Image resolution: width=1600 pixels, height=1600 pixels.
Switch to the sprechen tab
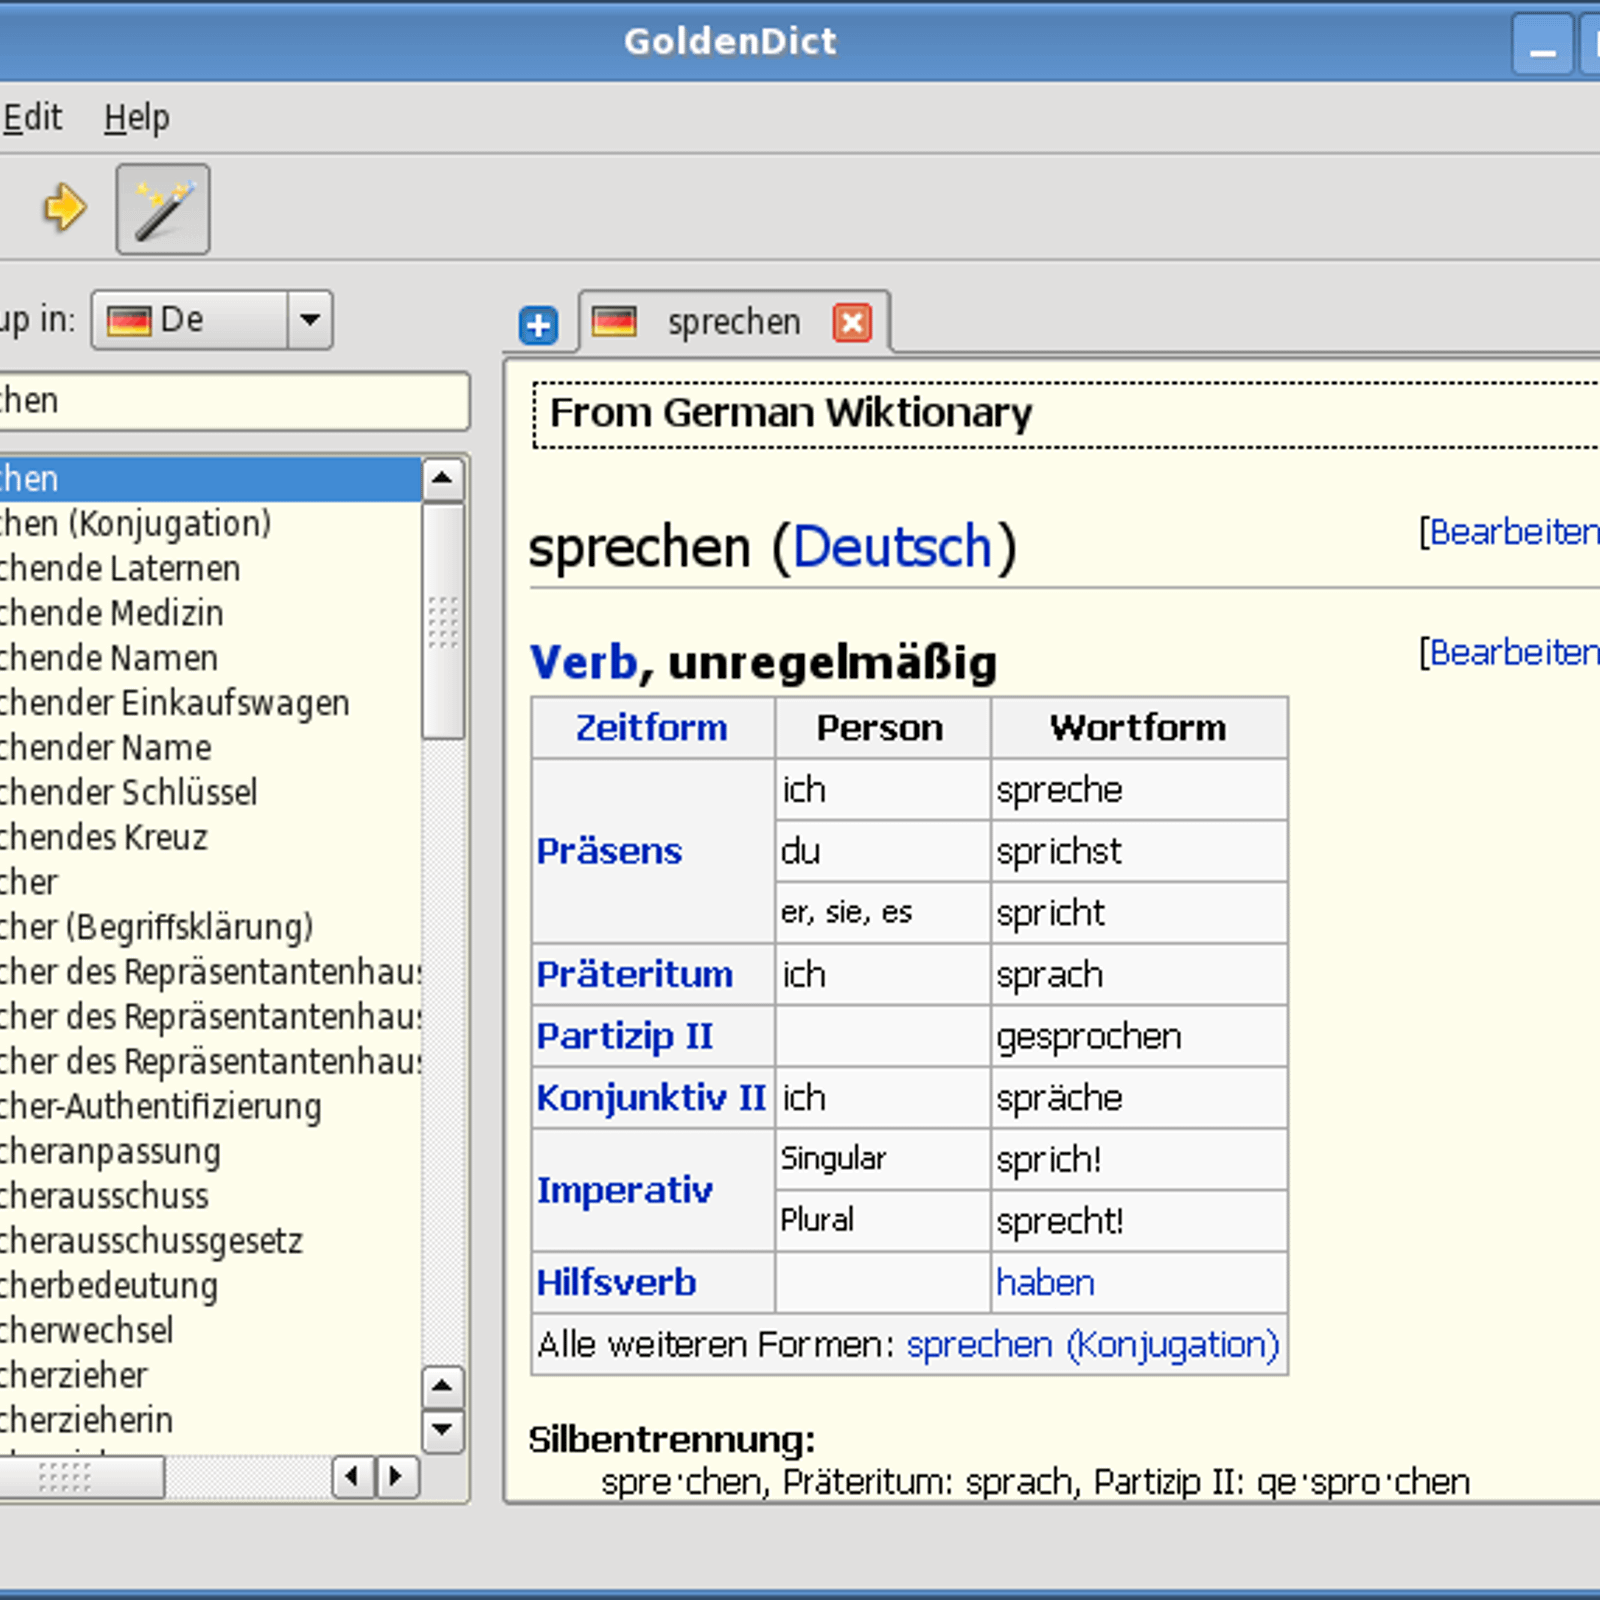(x=735, y=322)
